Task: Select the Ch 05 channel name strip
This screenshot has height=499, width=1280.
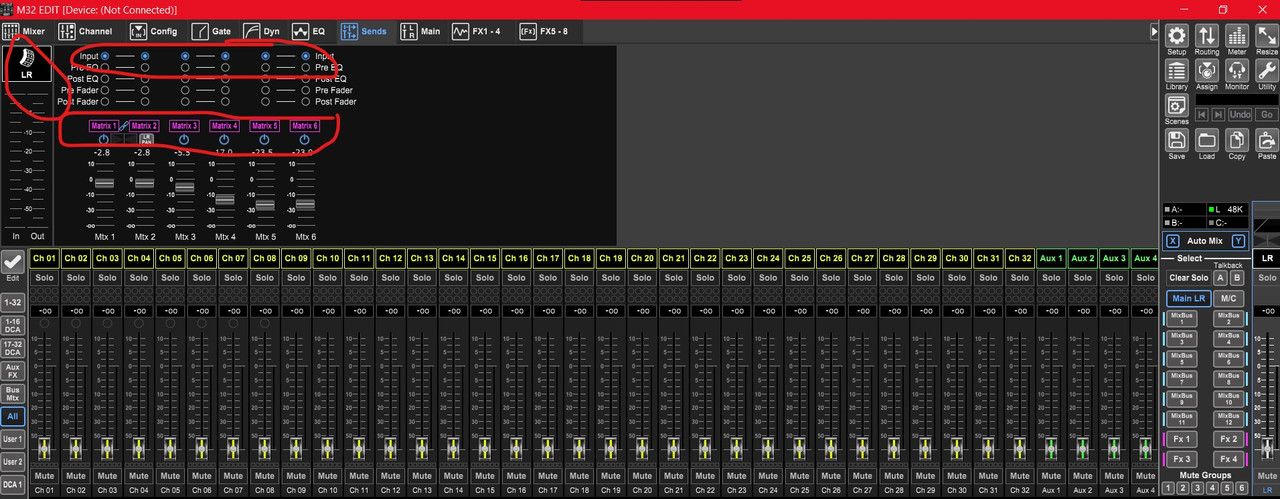Action: [x=170, y=258]
